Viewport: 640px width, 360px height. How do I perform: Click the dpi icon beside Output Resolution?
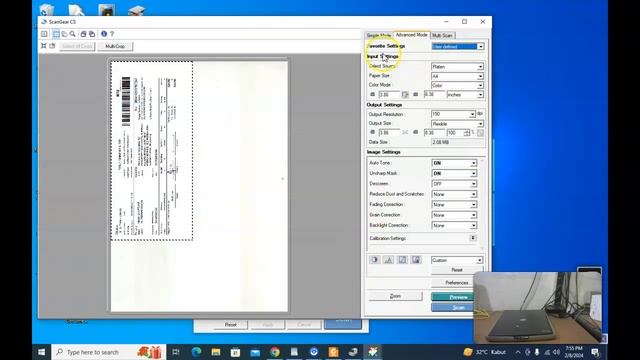pyautogui.click(x=480, y=114)
